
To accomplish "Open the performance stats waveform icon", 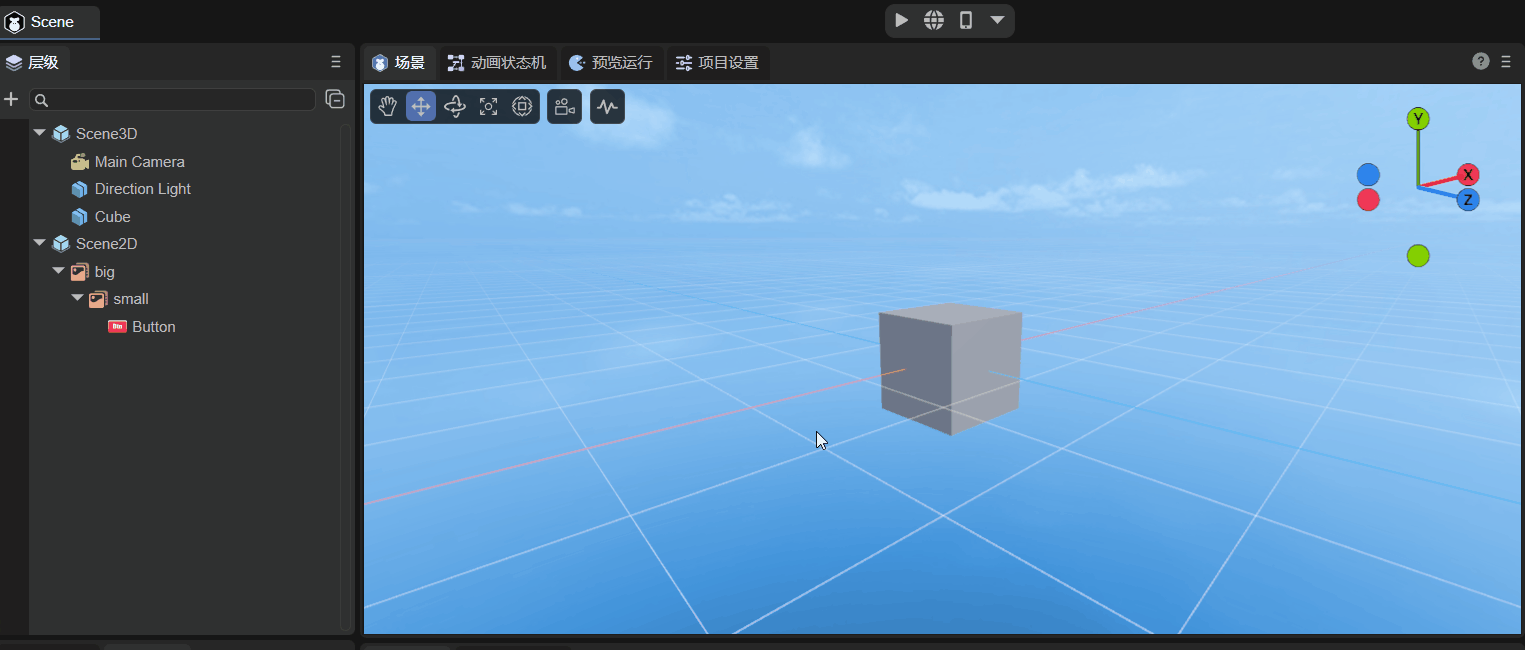I will [608, 107].
